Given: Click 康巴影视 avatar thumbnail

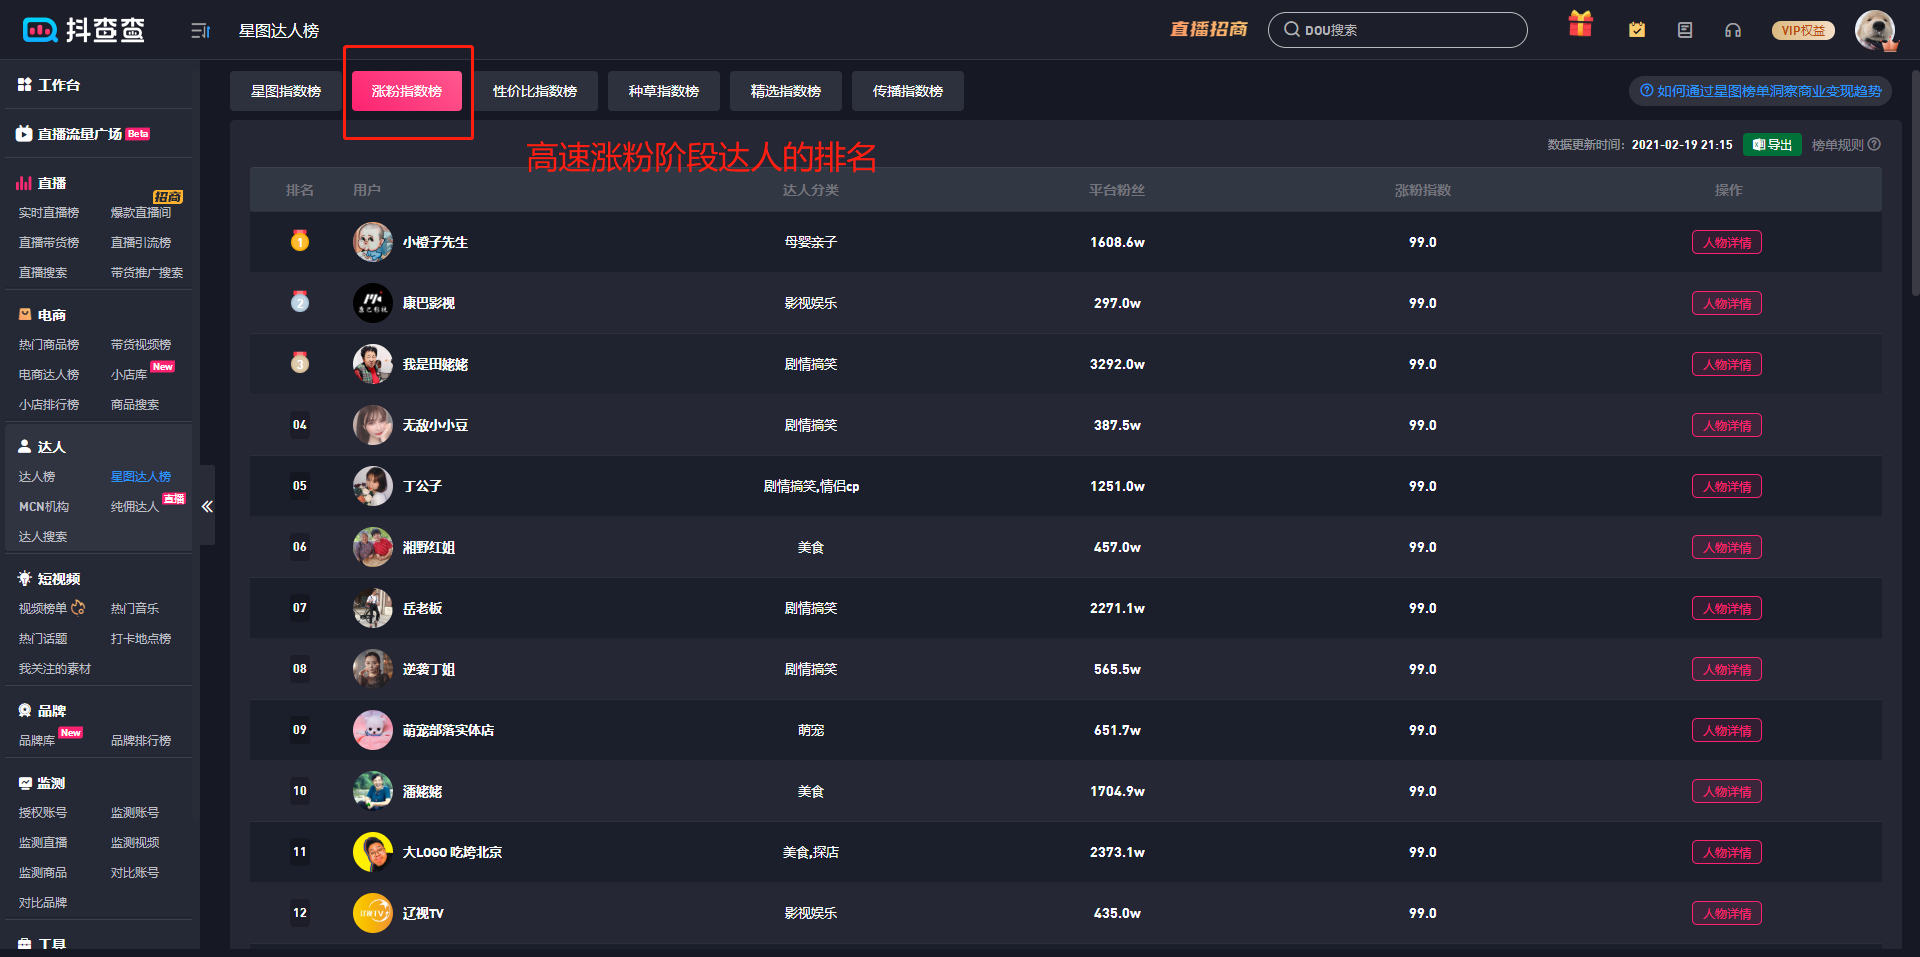Looking at the screenshot, I should coord(373,303).
